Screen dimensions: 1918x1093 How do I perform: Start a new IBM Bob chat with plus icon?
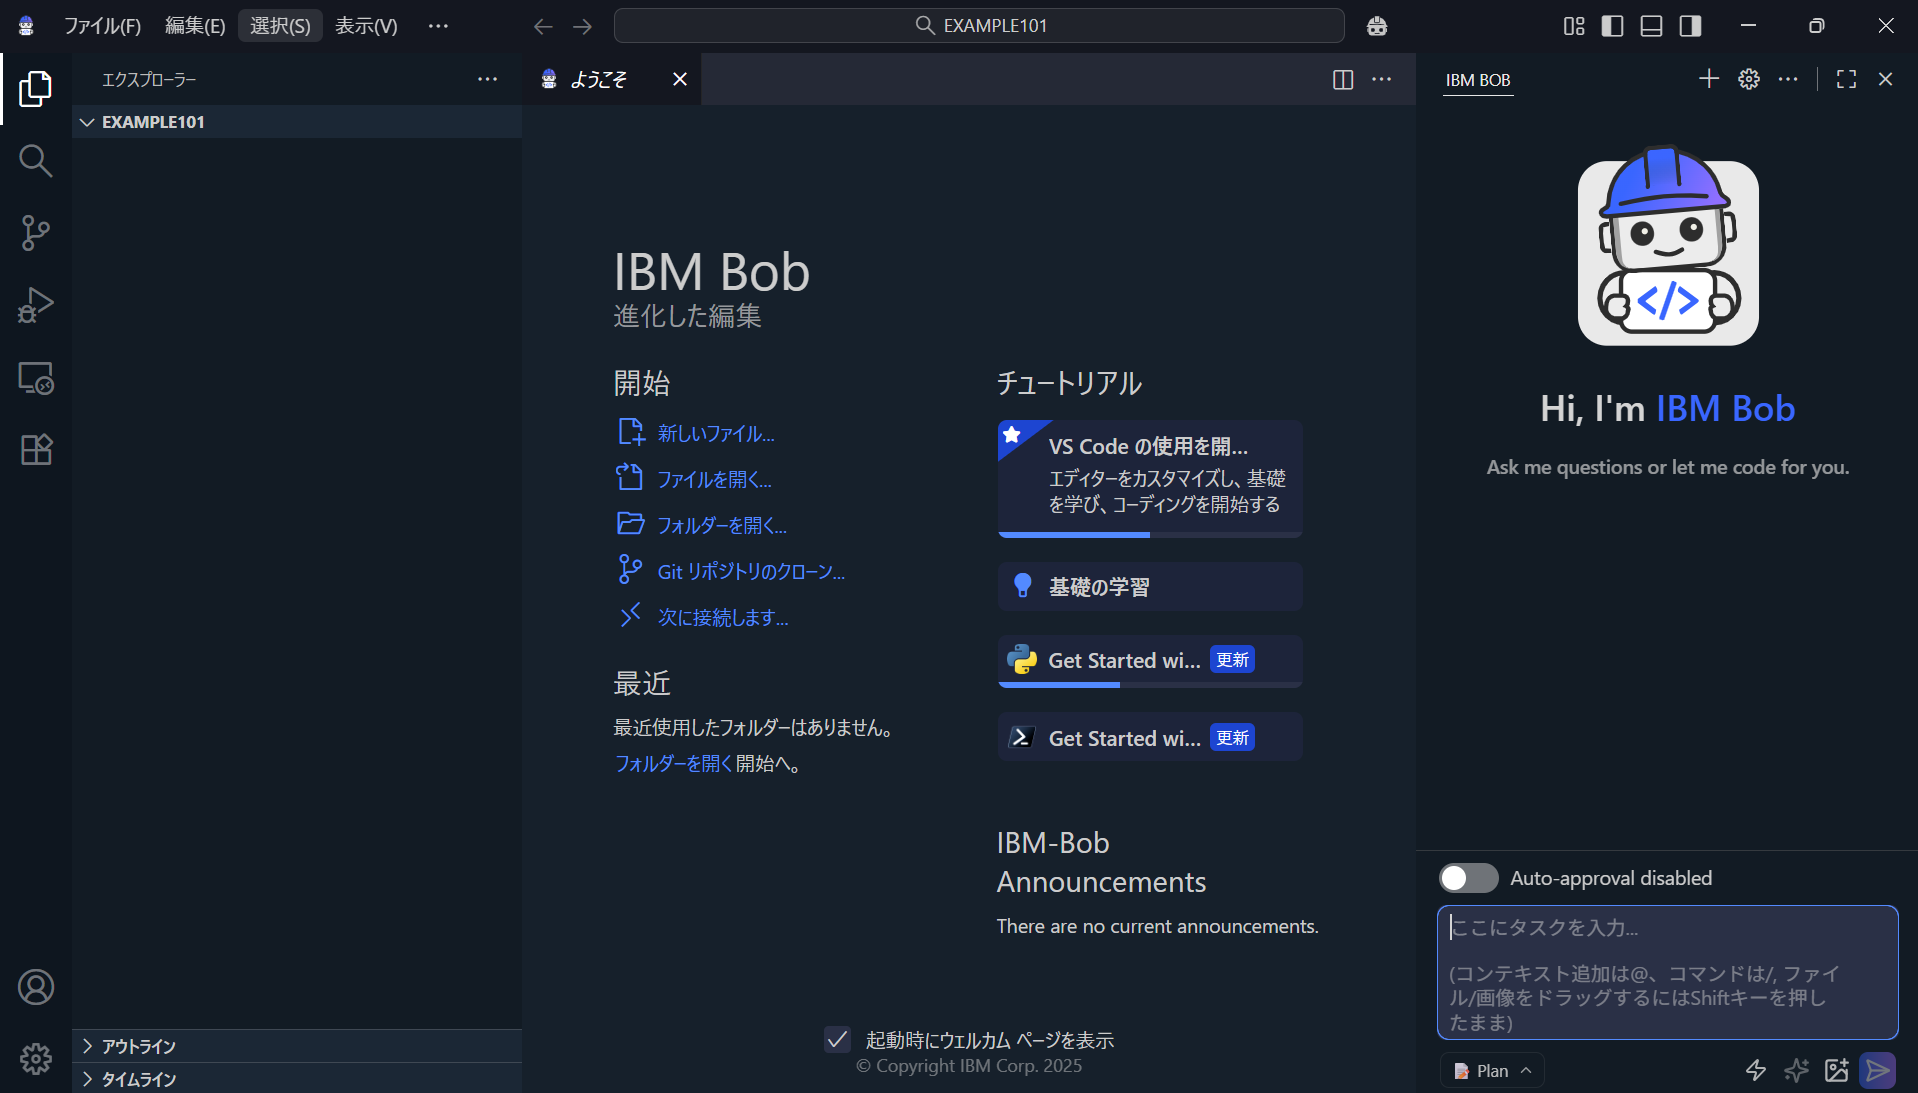tap(1708, 79)
